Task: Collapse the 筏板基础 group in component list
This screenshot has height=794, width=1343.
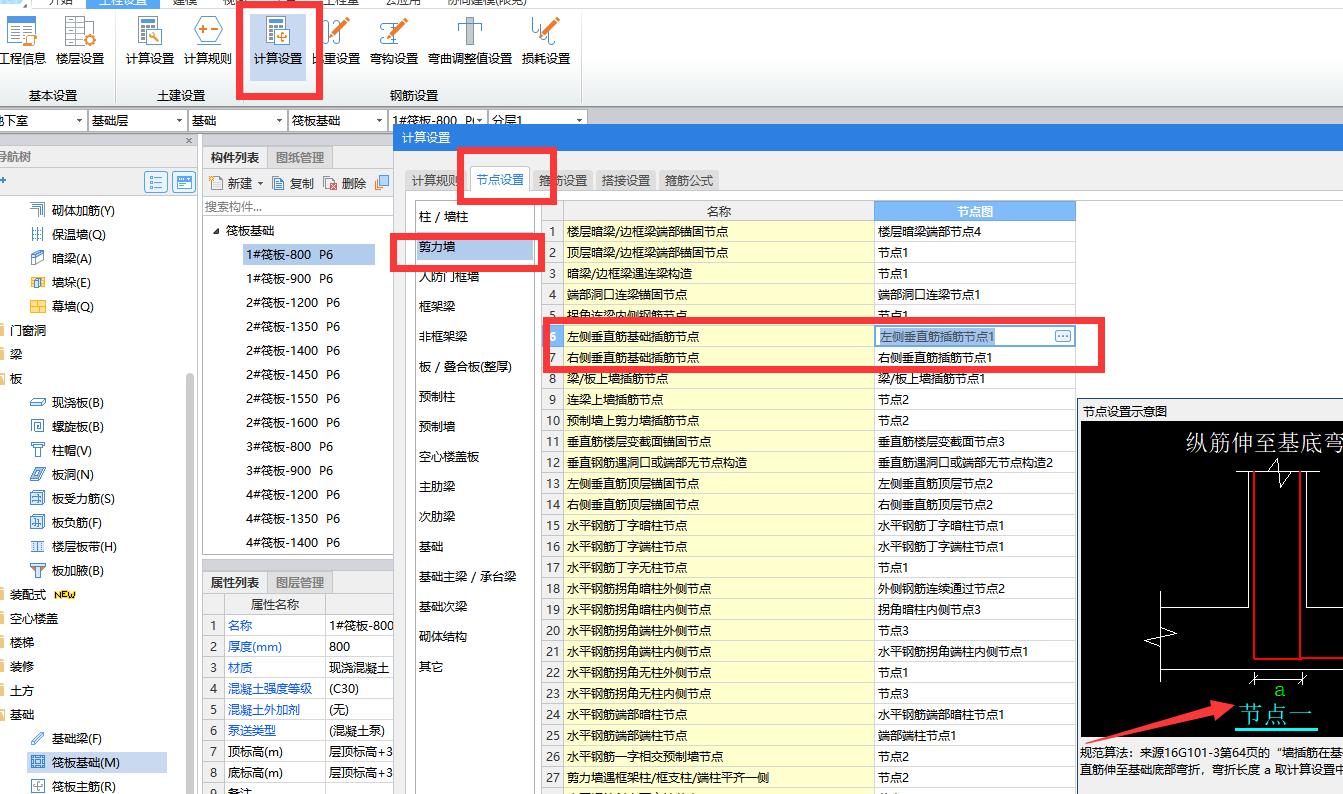Action: 217,230
